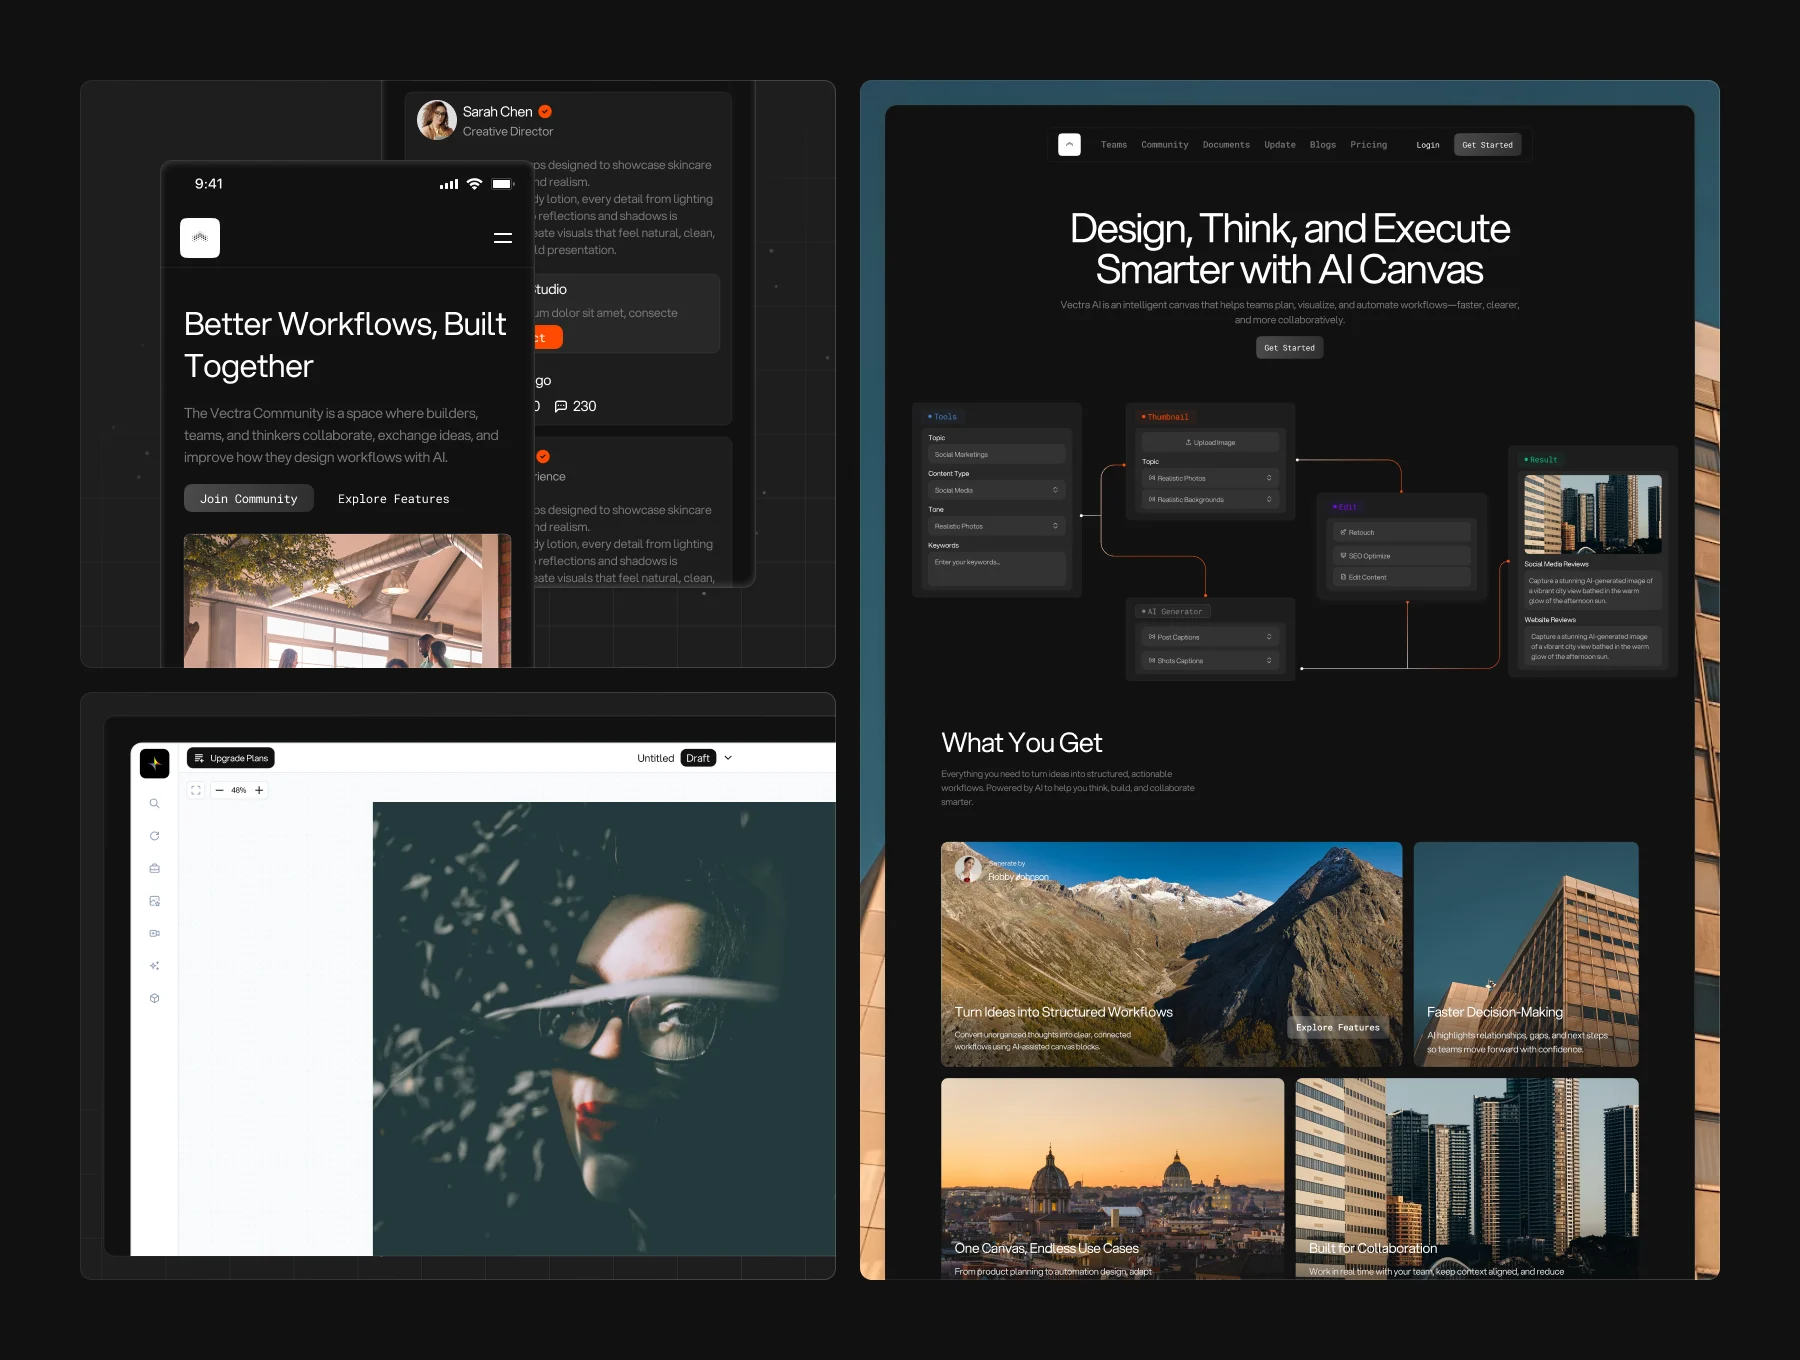Open the Faster Decision-Making card
This screenshot has height=1360, width=1800.
tap(1526, 954)
